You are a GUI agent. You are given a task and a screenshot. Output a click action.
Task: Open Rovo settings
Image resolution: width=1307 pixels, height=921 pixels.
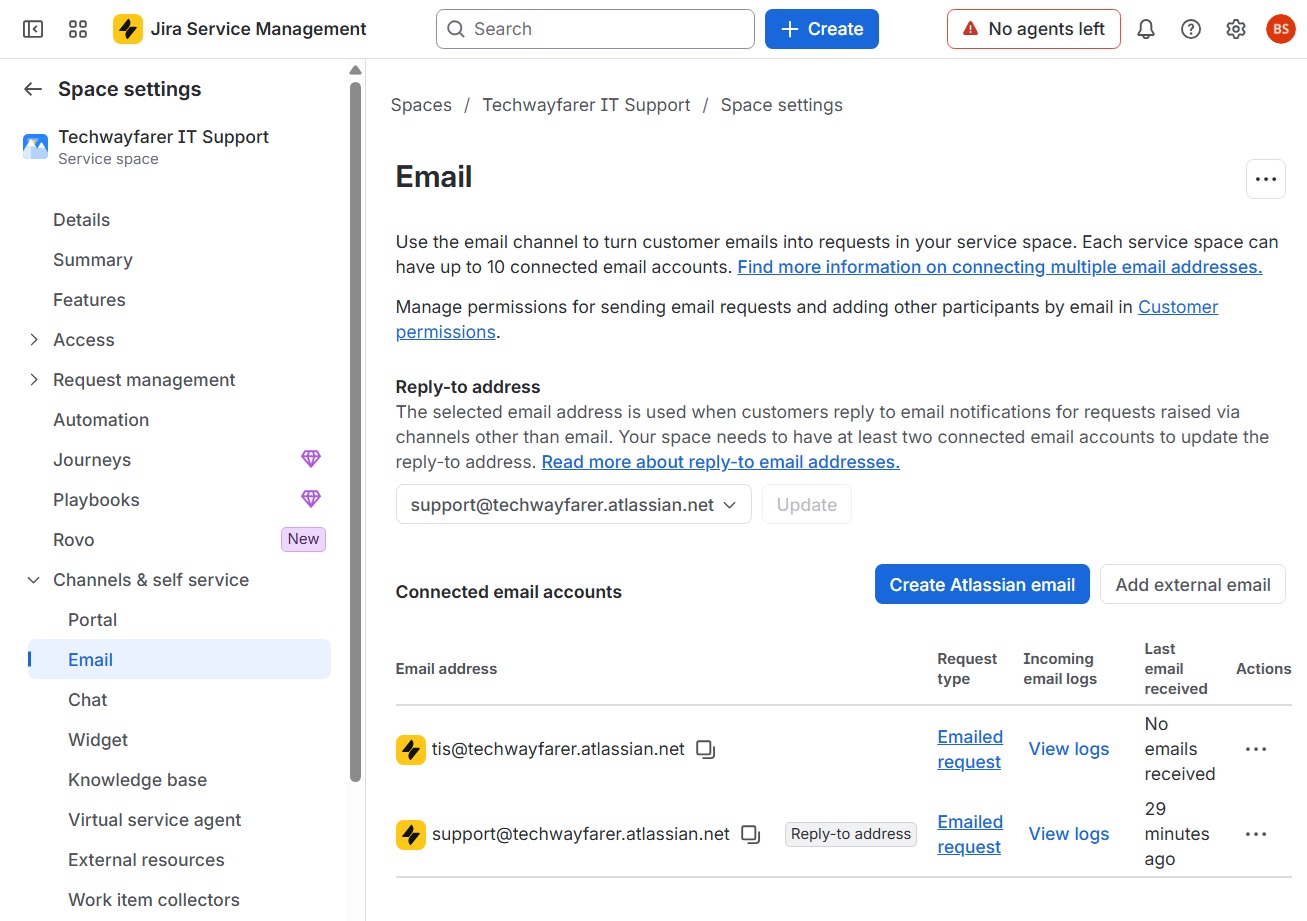[x=74, y=540]
